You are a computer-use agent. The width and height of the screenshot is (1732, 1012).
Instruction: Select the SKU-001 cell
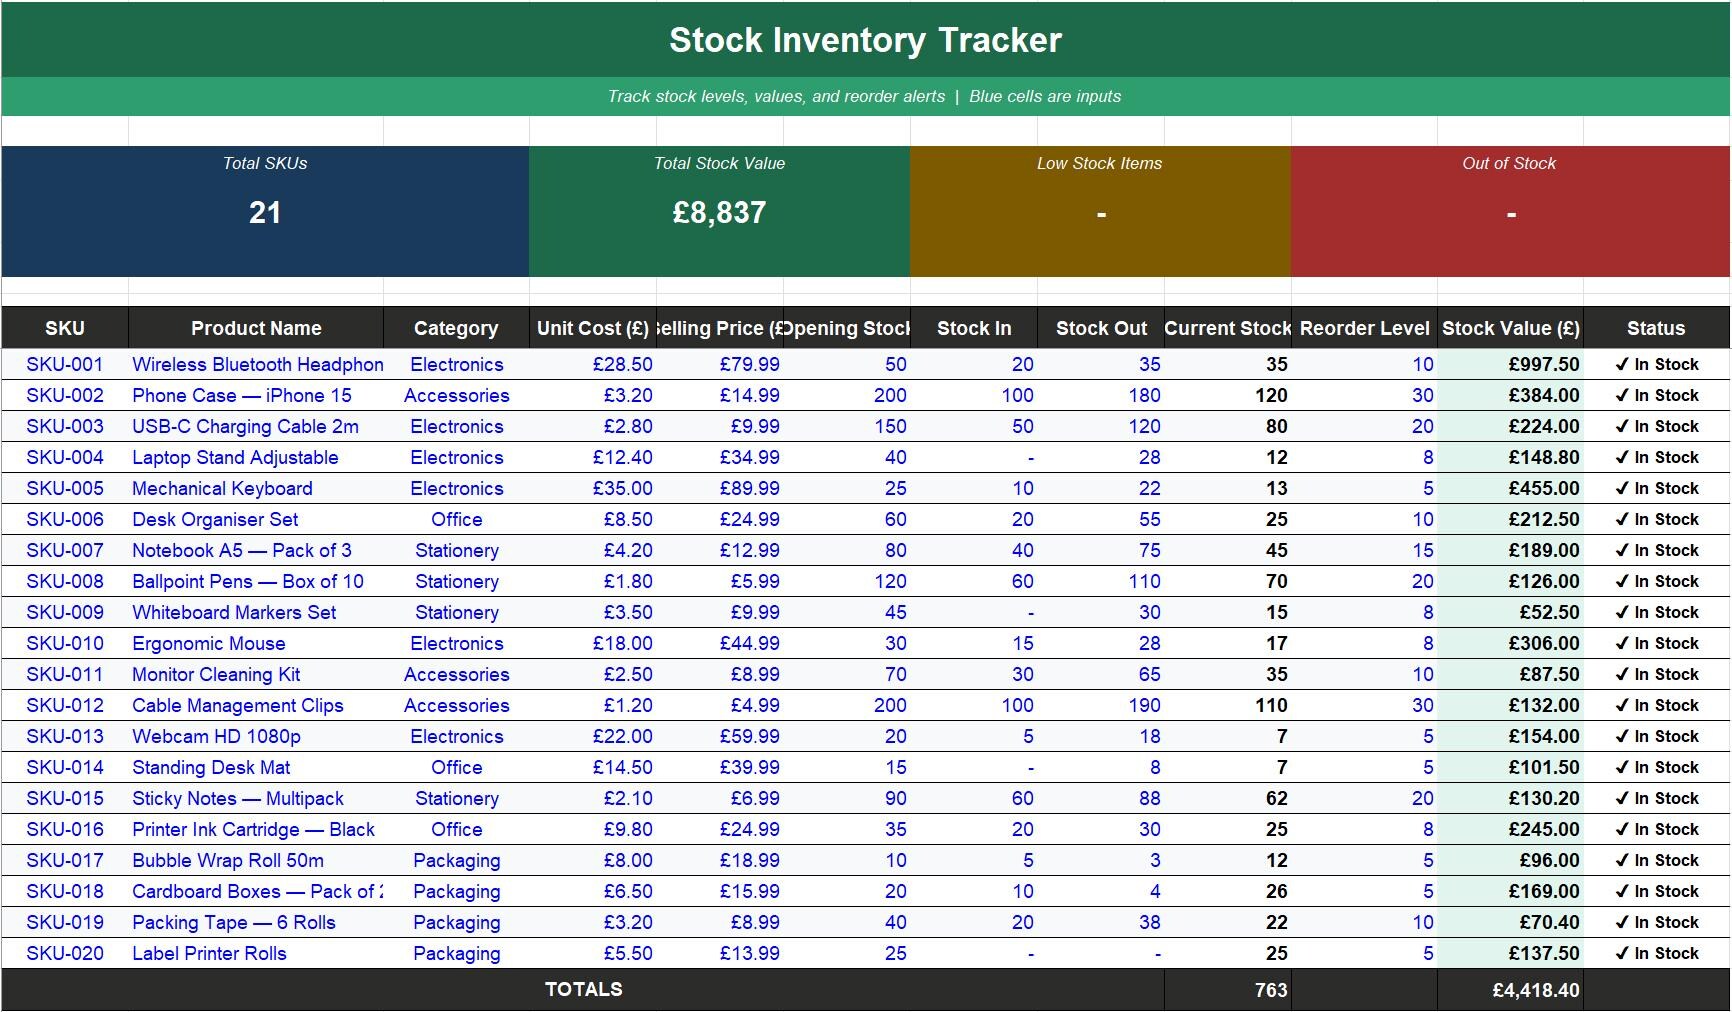tap(65, 365)
